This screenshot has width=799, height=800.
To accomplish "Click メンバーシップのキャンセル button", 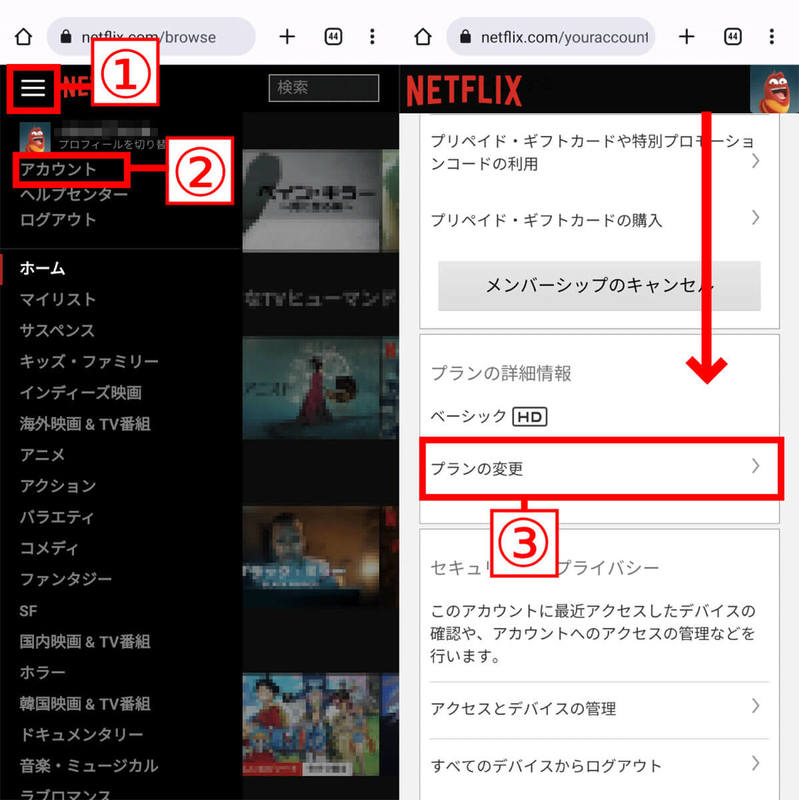I will (x=600, y=286).
